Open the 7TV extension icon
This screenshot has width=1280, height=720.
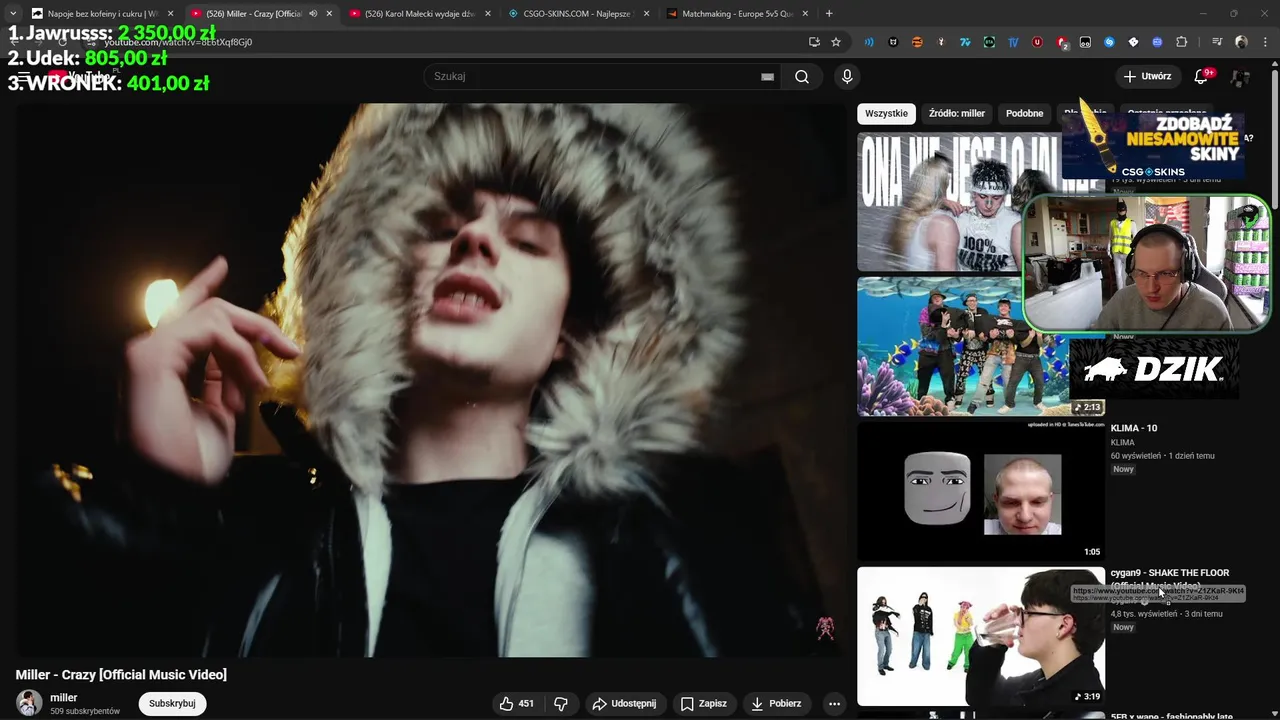coord(965,42)
